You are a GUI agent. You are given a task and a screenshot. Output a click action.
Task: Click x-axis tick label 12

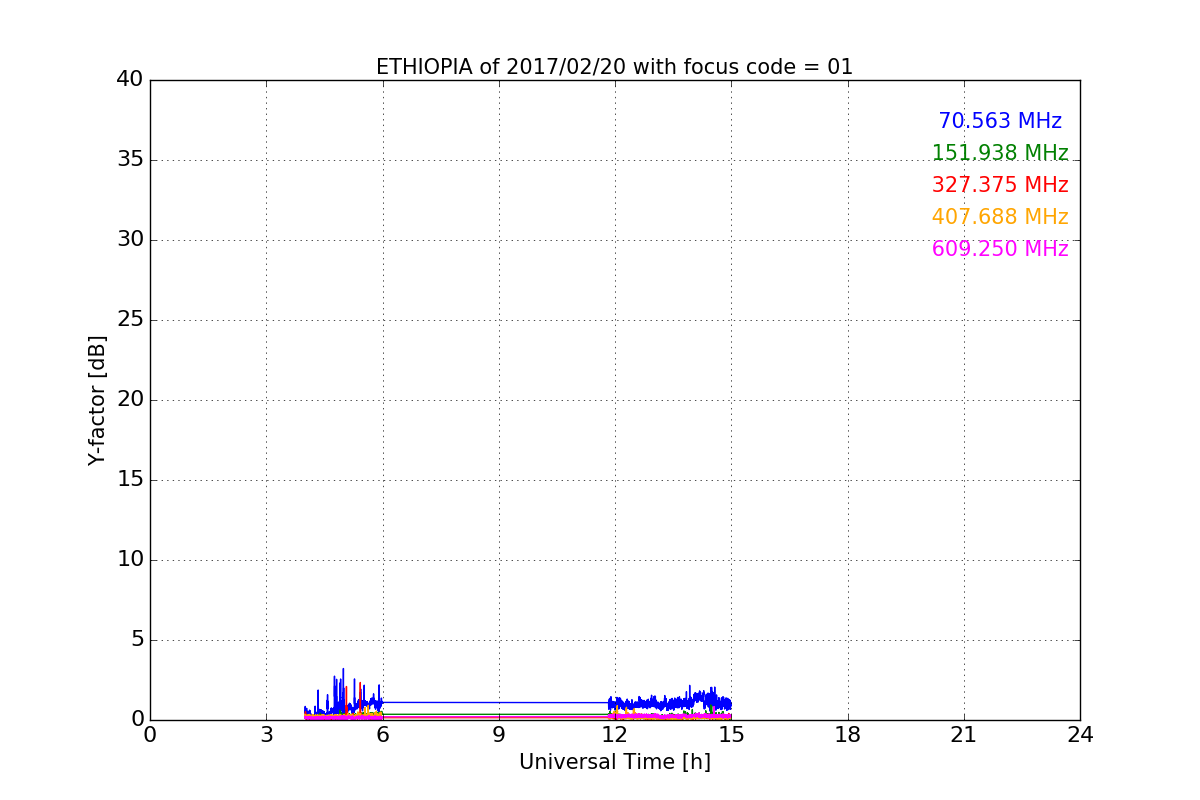click(x=615, y=735)
